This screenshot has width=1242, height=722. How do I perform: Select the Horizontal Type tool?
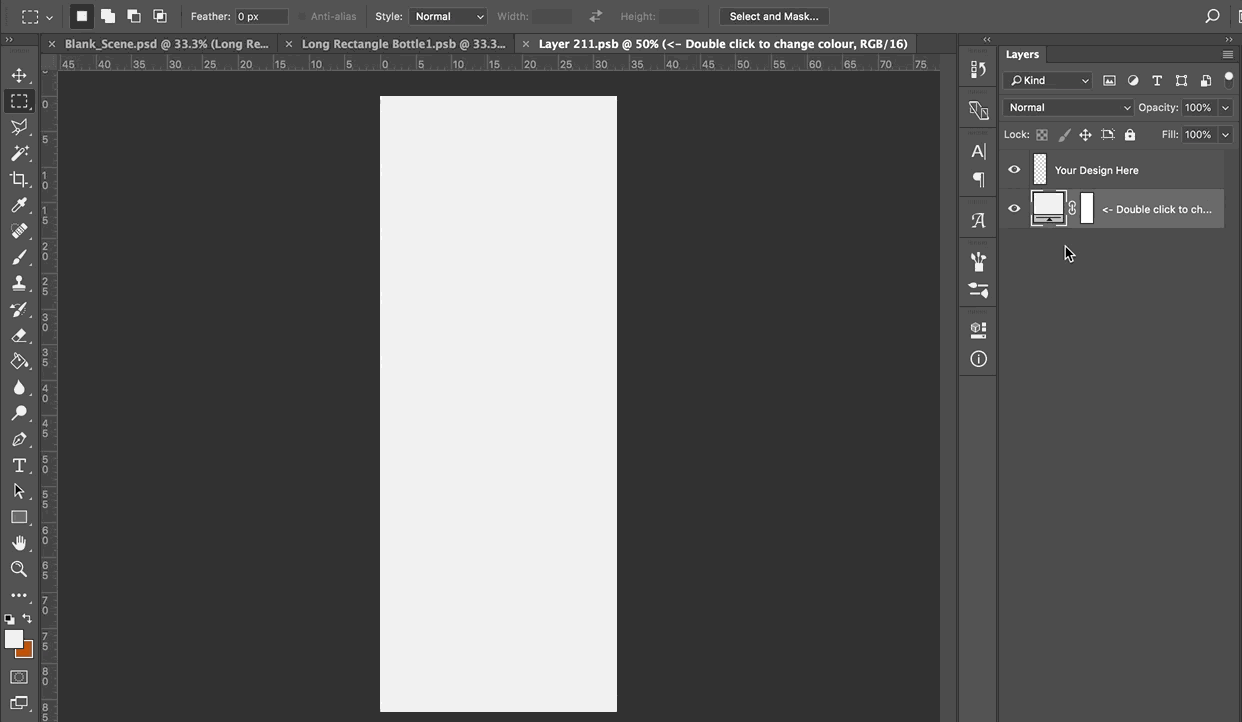[x=19, y=465]
